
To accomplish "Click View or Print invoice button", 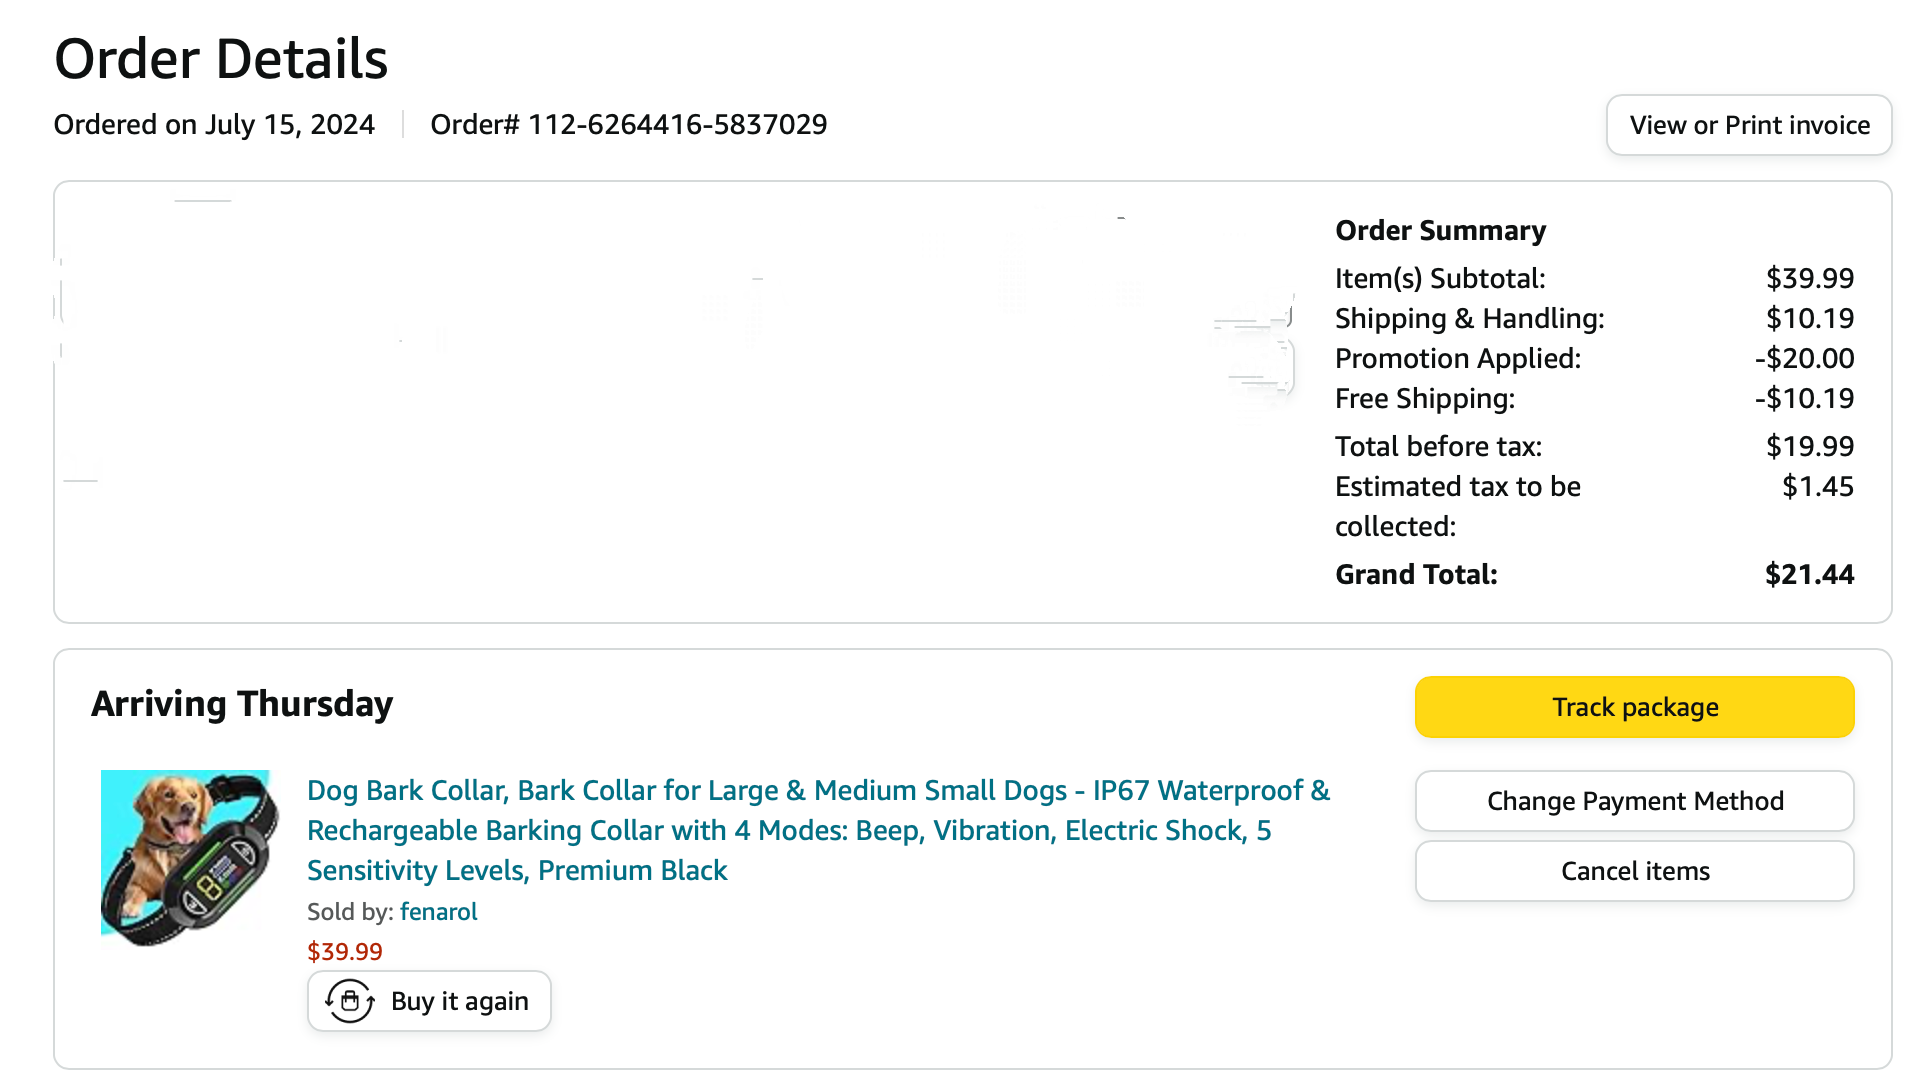I will click(1748, 125).
